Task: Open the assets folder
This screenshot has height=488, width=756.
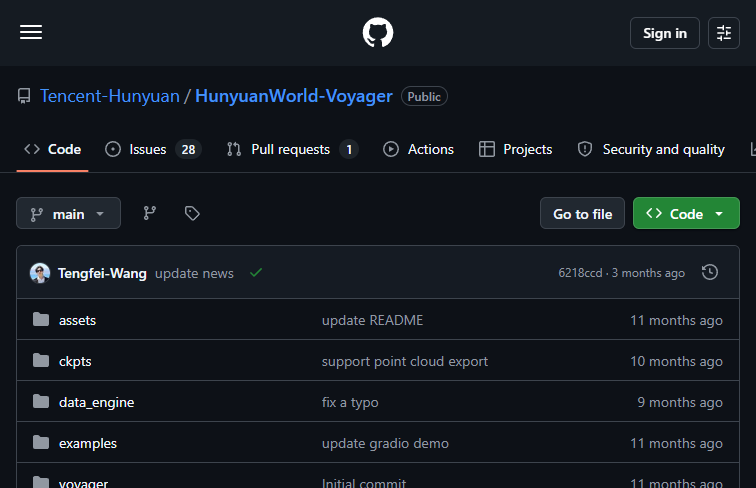Action: (x=78, y=320)
